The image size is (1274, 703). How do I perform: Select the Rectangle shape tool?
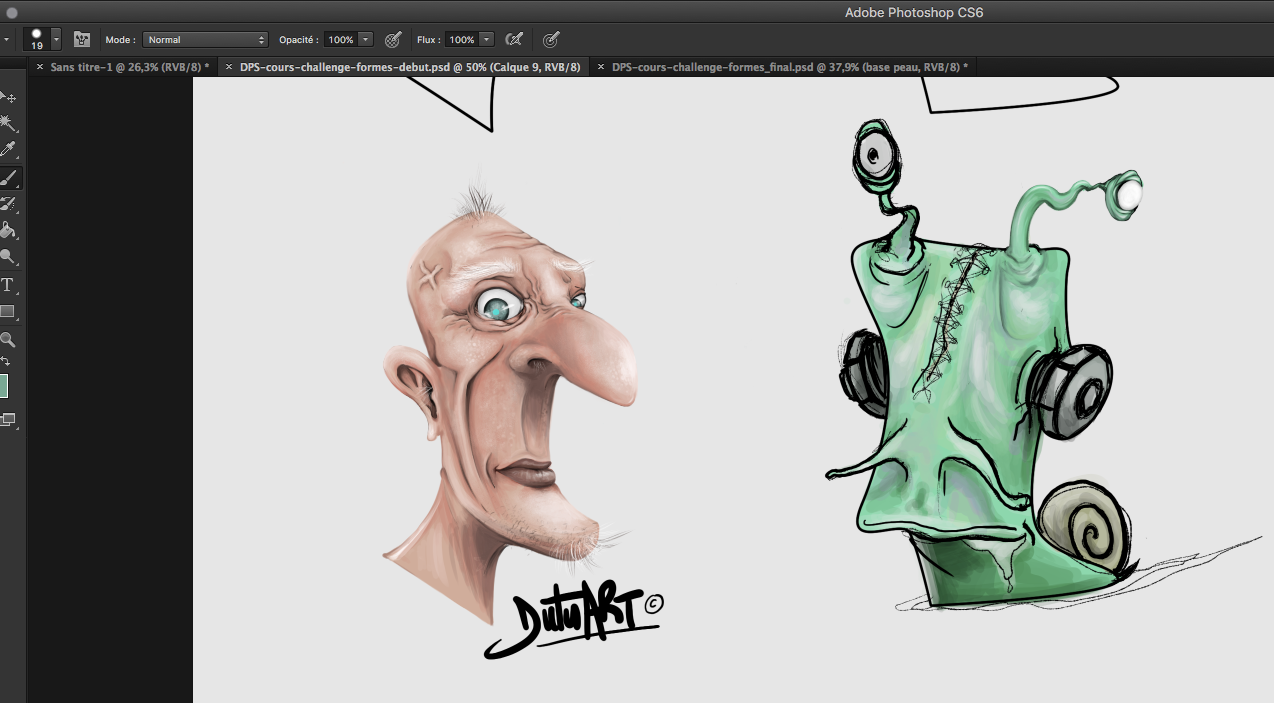click(x=8, y=311)
